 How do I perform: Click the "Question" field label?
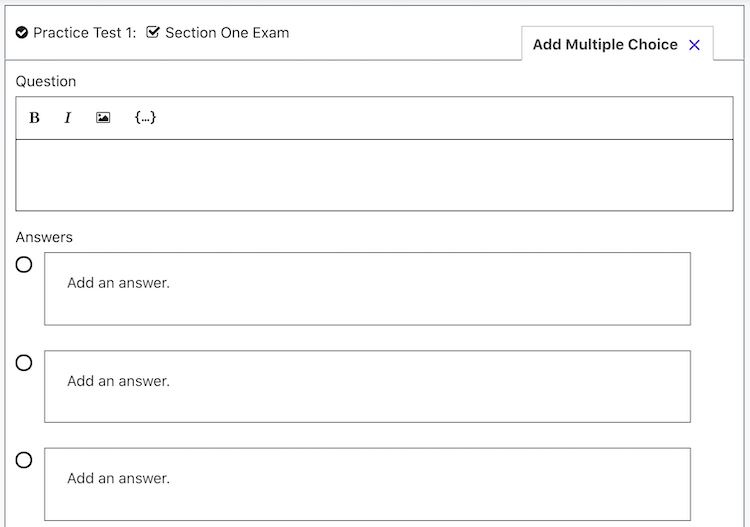tap(46, 81)
